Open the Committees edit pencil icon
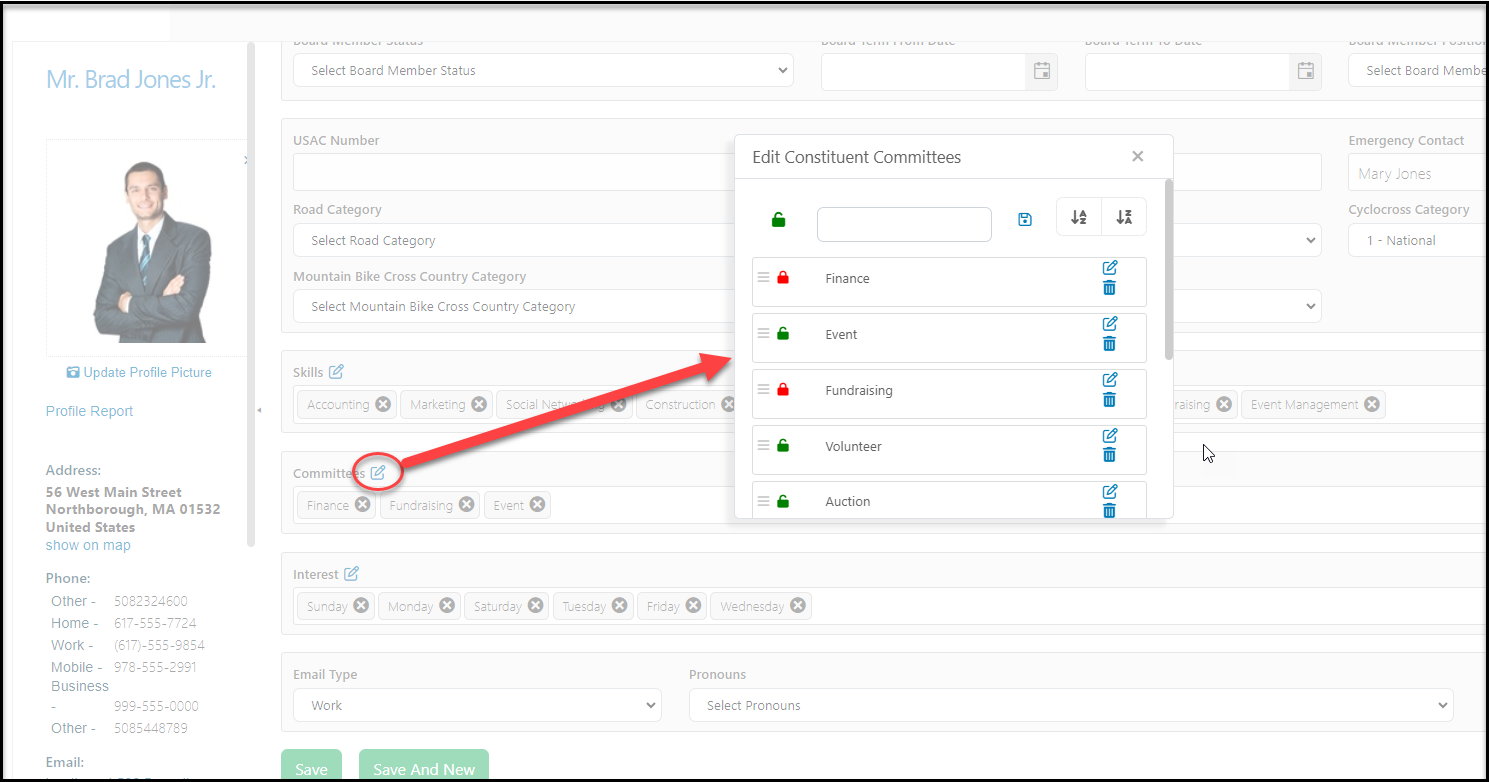The height and width of the screenshot is (782, 1489). point(378,472)
